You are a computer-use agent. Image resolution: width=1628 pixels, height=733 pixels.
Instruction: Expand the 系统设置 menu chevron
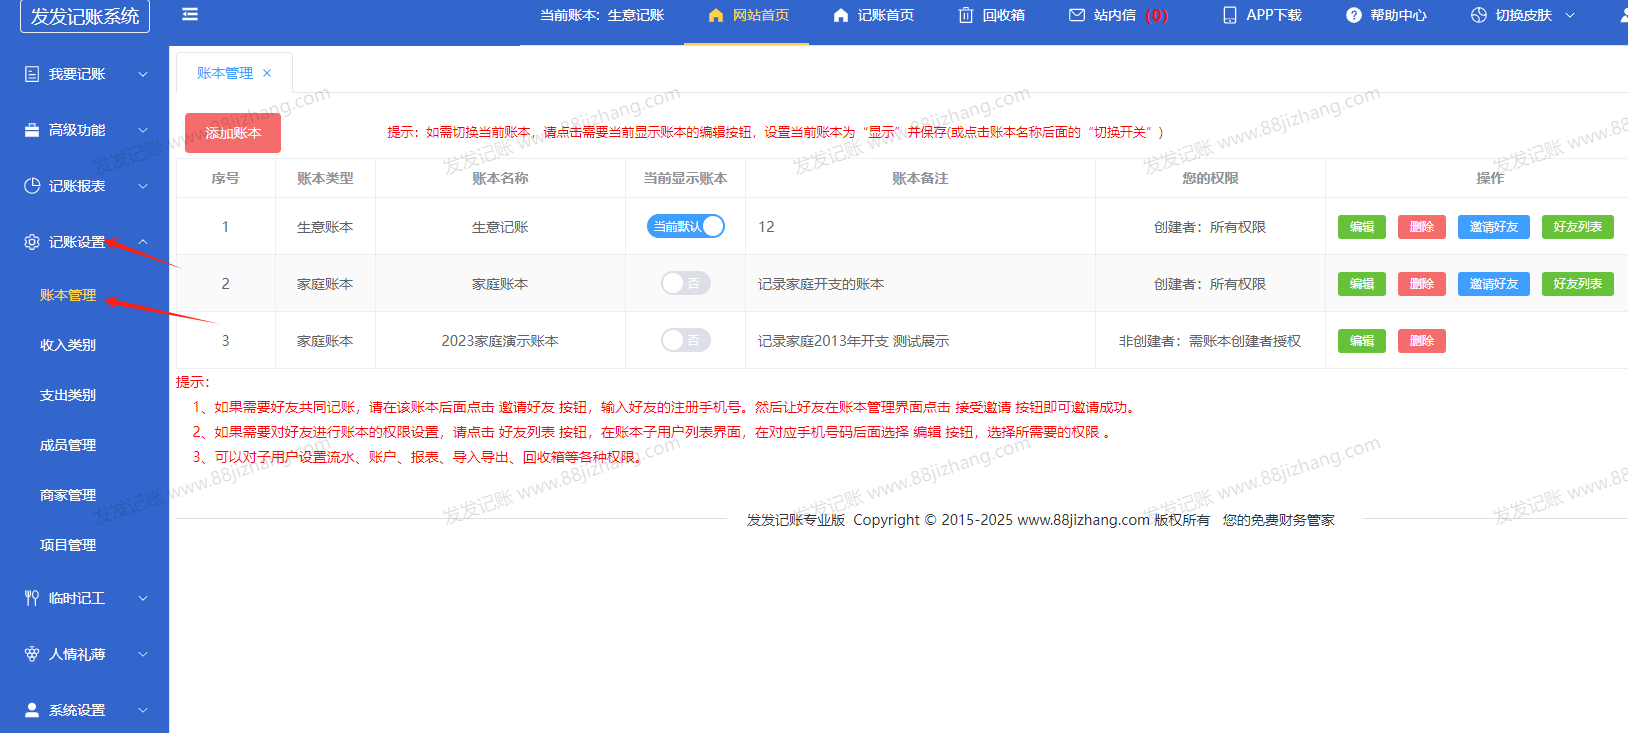tap(143, 710)
